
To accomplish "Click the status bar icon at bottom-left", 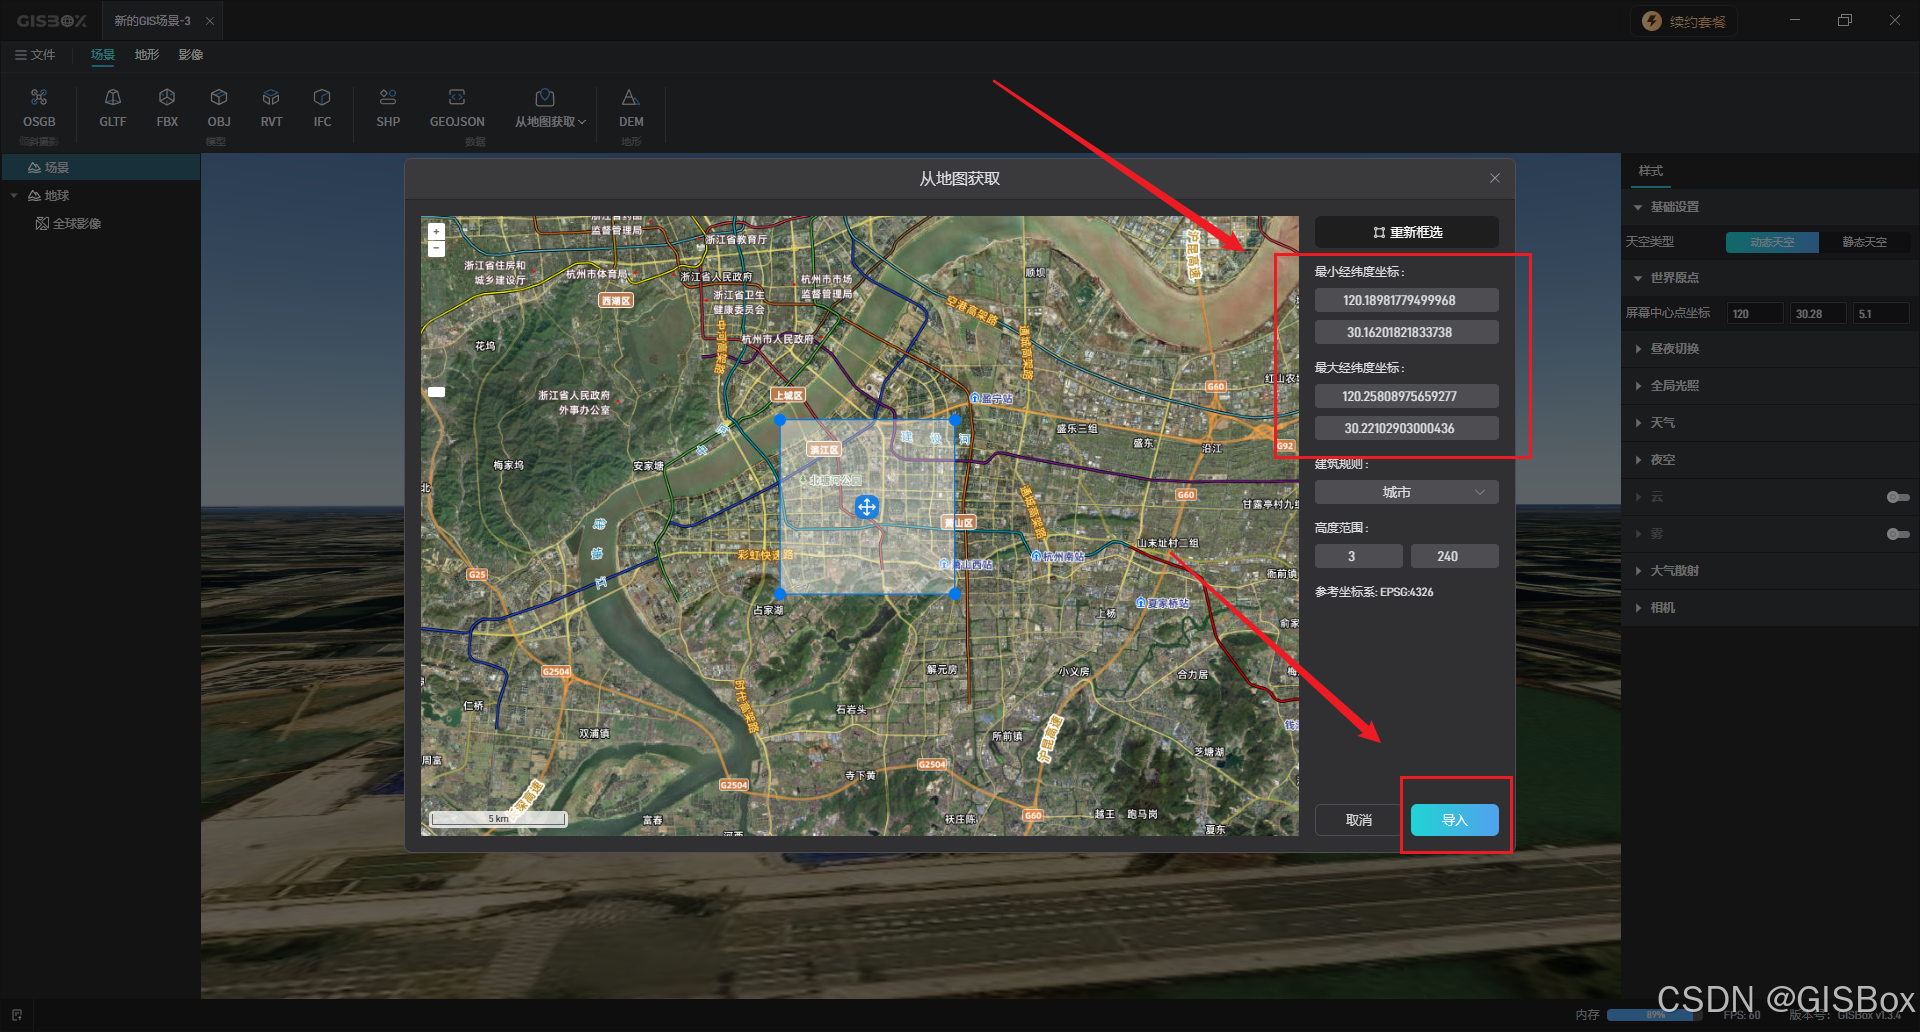I will click(17, 1014).
